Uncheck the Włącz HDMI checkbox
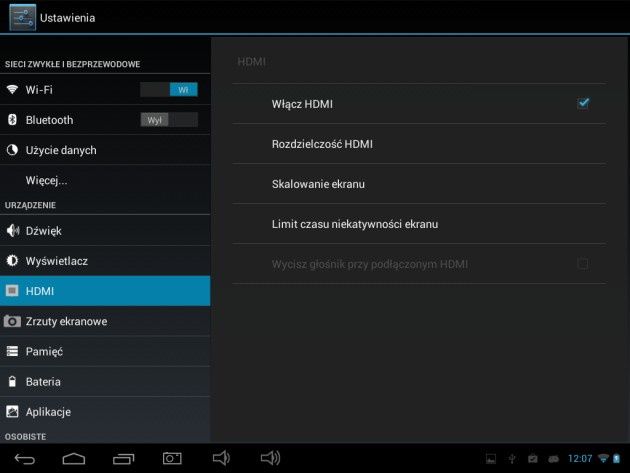The width and height of the screenshot is (630, 473). click(583, 104)
